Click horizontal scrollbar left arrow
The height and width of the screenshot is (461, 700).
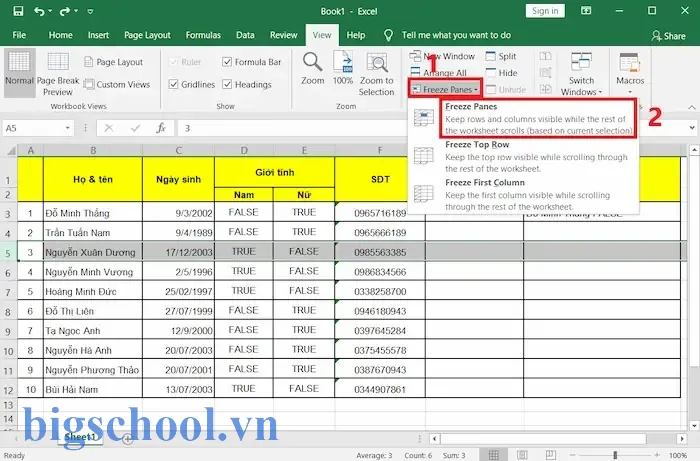coord(435,439)
